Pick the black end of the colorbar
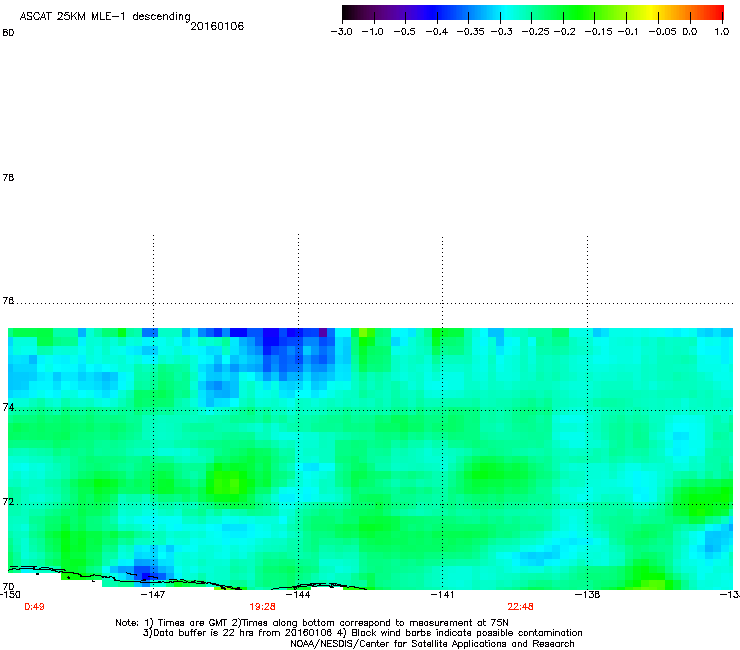The width and height of the screenshot is (740, 650). pos(348,12)
